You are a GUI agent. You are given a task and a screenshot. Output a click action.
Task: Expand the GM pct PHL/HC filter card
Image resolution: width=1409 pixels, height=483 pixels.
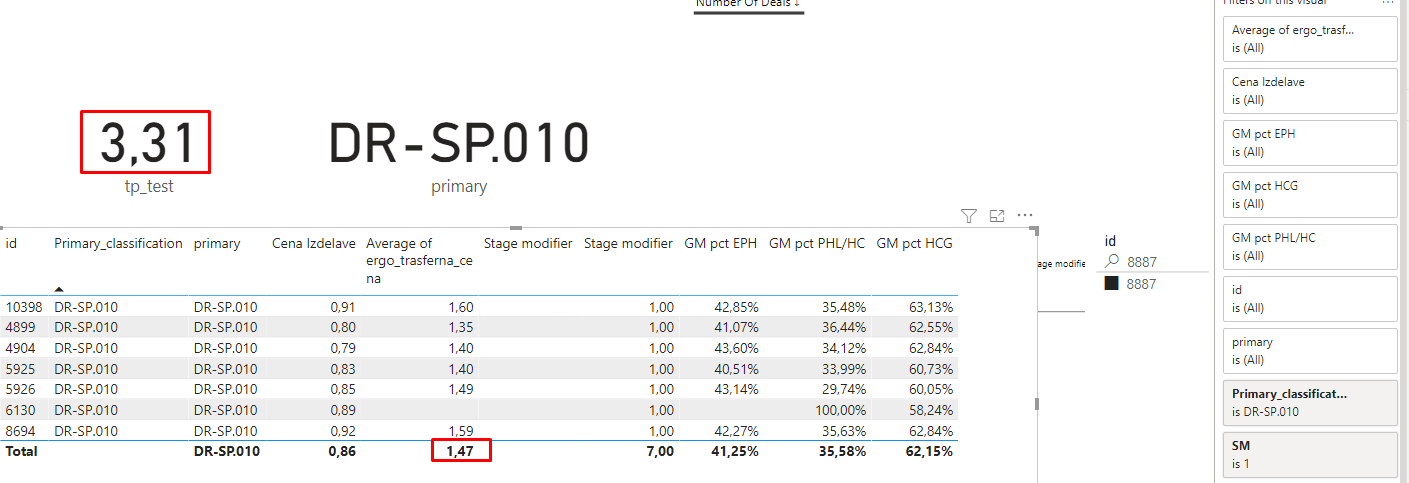pyautogui.click(x=1310, y=246)
